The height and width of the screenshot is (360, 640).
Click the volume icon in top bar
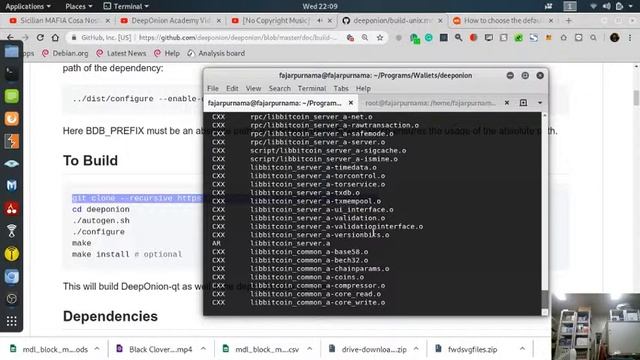[x=607, y=6]
